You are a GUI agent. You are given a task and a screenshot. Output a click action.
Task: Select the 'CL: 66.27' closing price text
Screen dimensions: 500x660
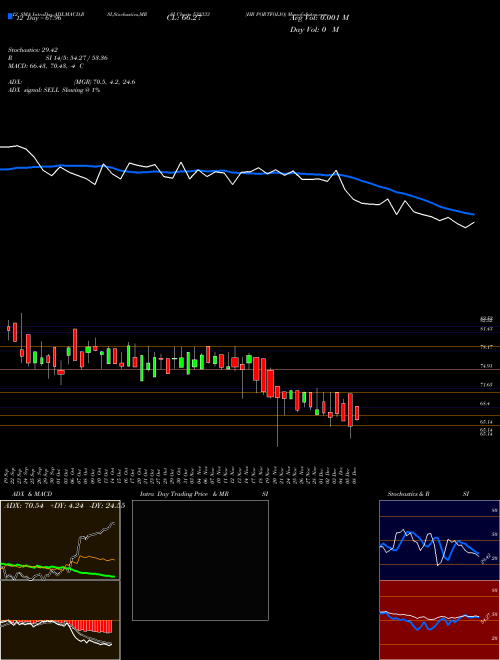pos(184,18)
